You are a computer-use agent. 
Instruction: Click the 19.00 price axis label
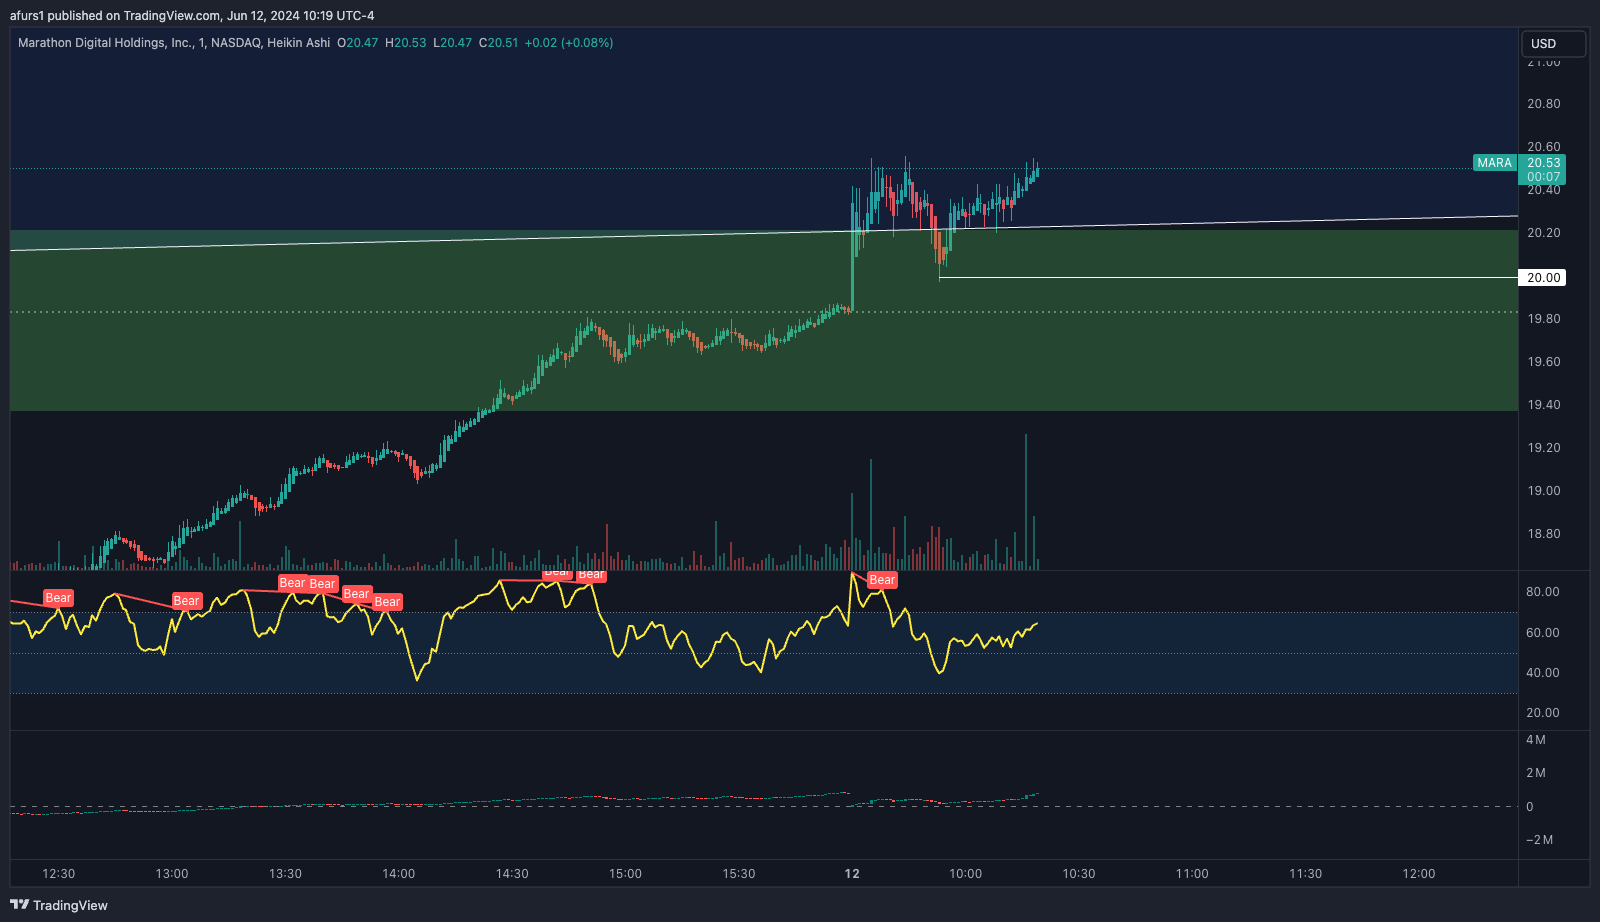[x=1543, y=491]
